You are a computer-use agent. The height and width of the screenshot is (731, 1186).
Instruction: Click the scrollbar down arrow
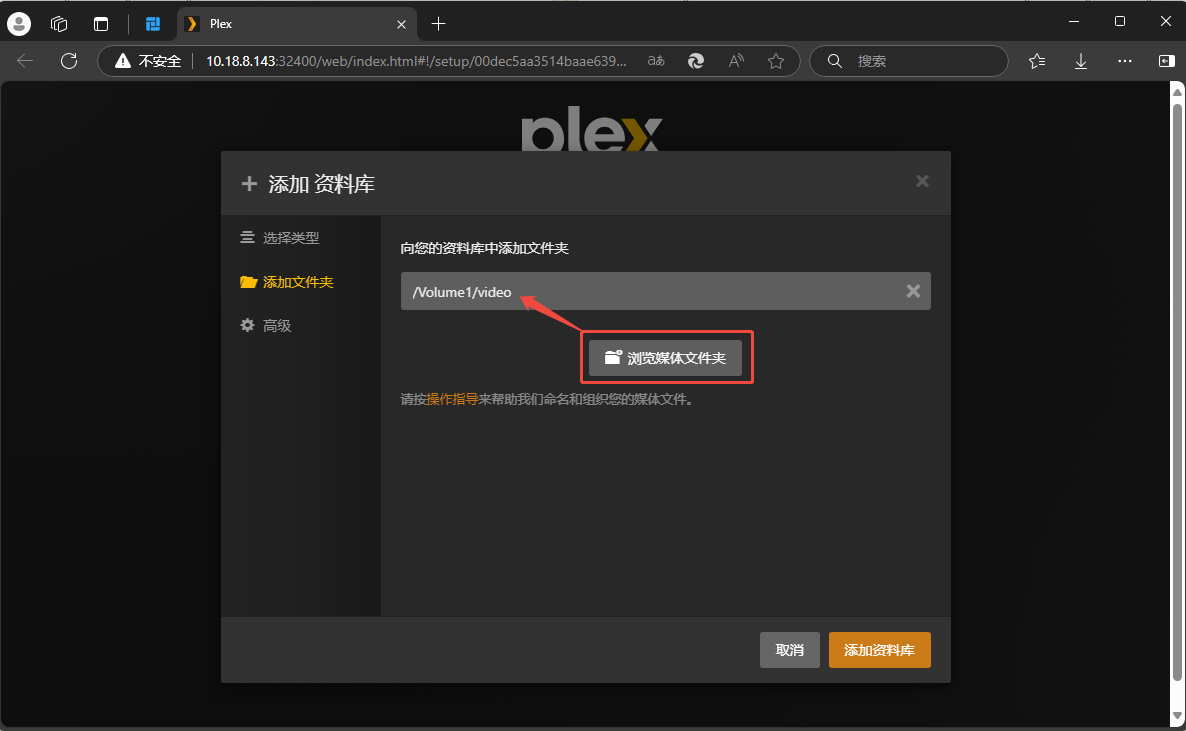pyautogui.click(x=1177, y=715)
